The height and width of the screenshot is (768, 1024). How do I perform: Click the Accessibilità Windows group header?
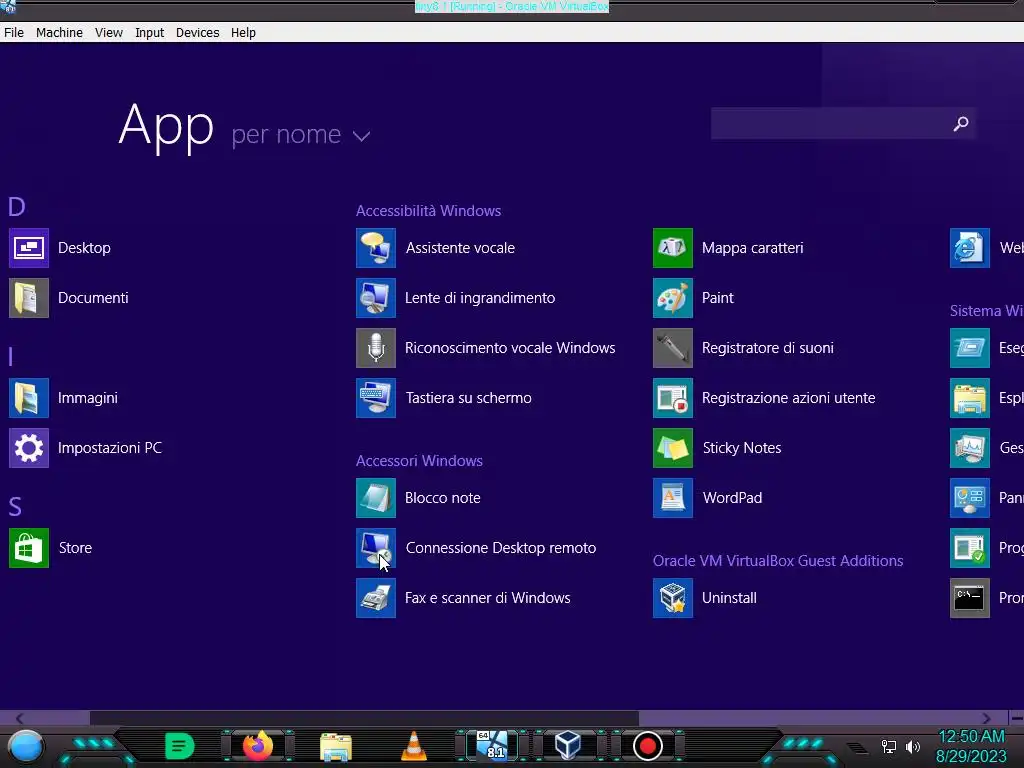tap(428, 211)
